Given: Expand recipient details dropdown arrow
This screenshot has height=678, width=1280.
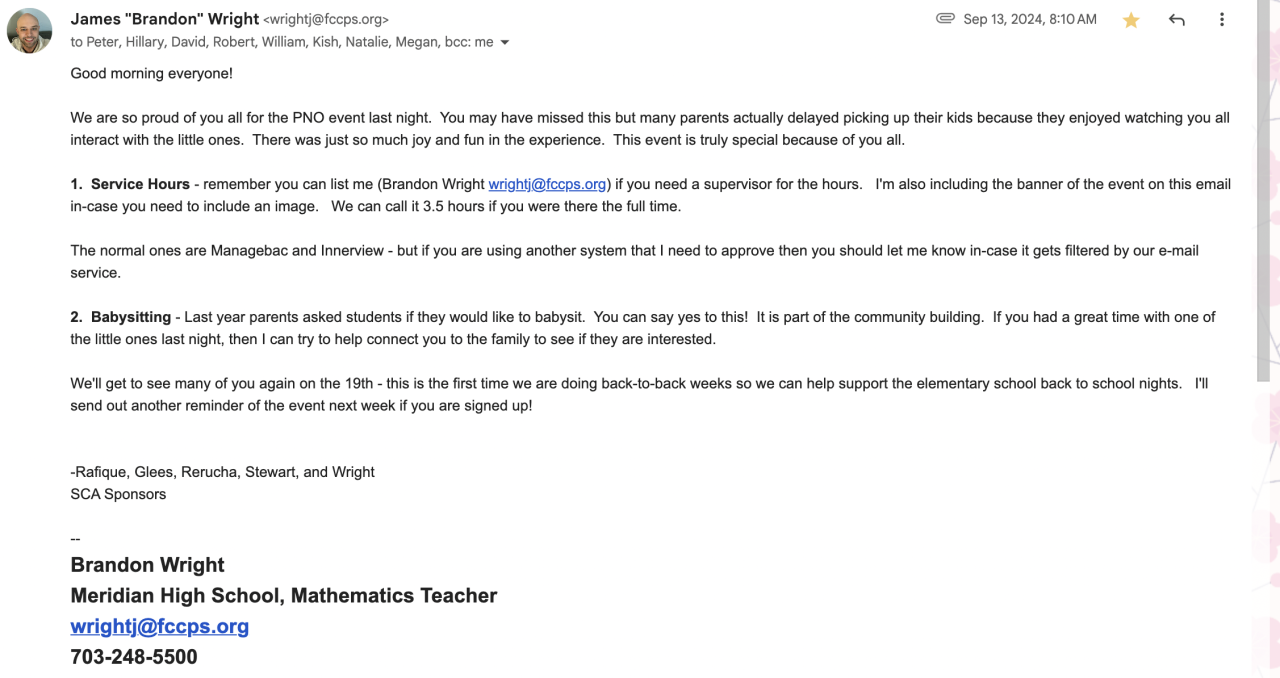Looking at the screenshot, I should [x=504, y=43].
